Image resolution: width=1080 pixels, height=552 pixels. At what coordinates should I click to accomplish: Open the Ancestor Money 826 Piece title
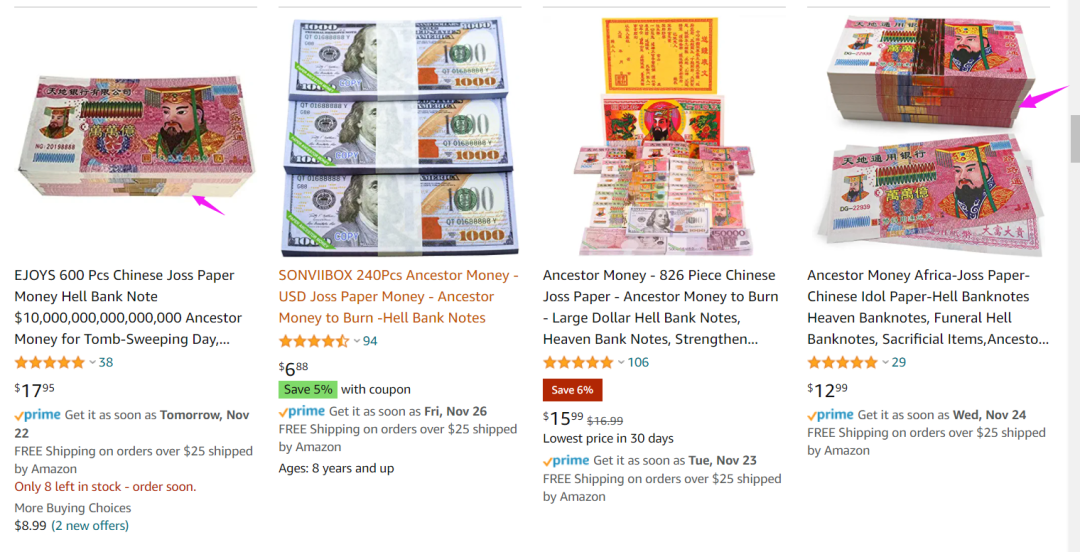661,307
